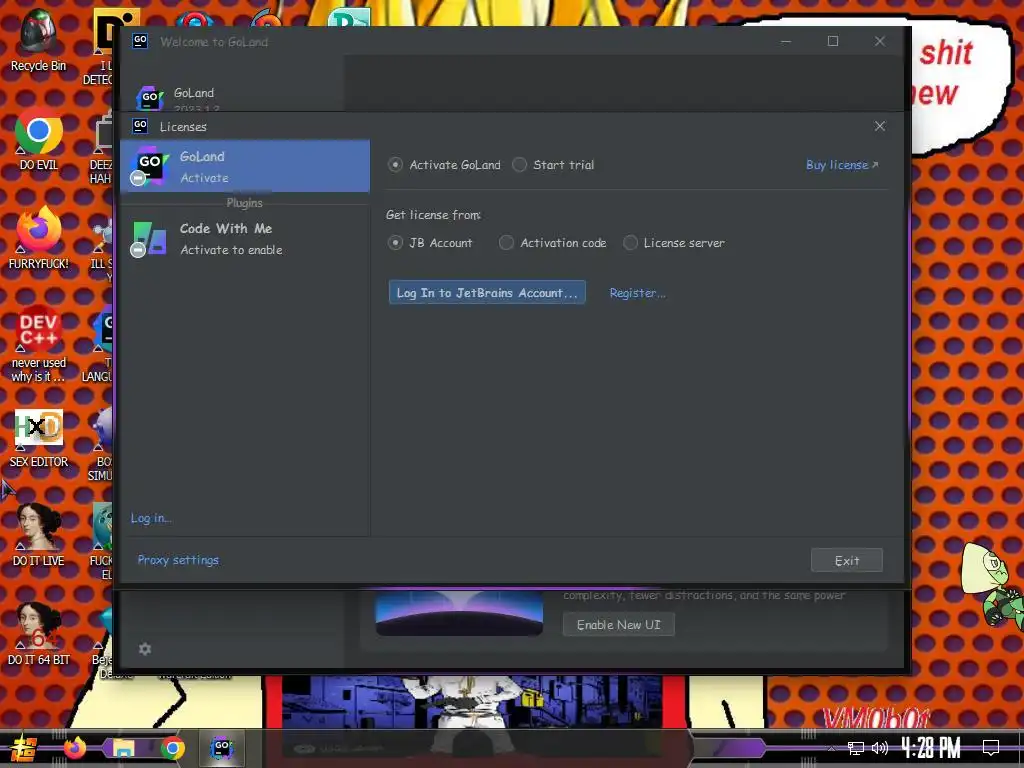
Task: Click the Code With Me plugin icon
Action: [148, 239]
